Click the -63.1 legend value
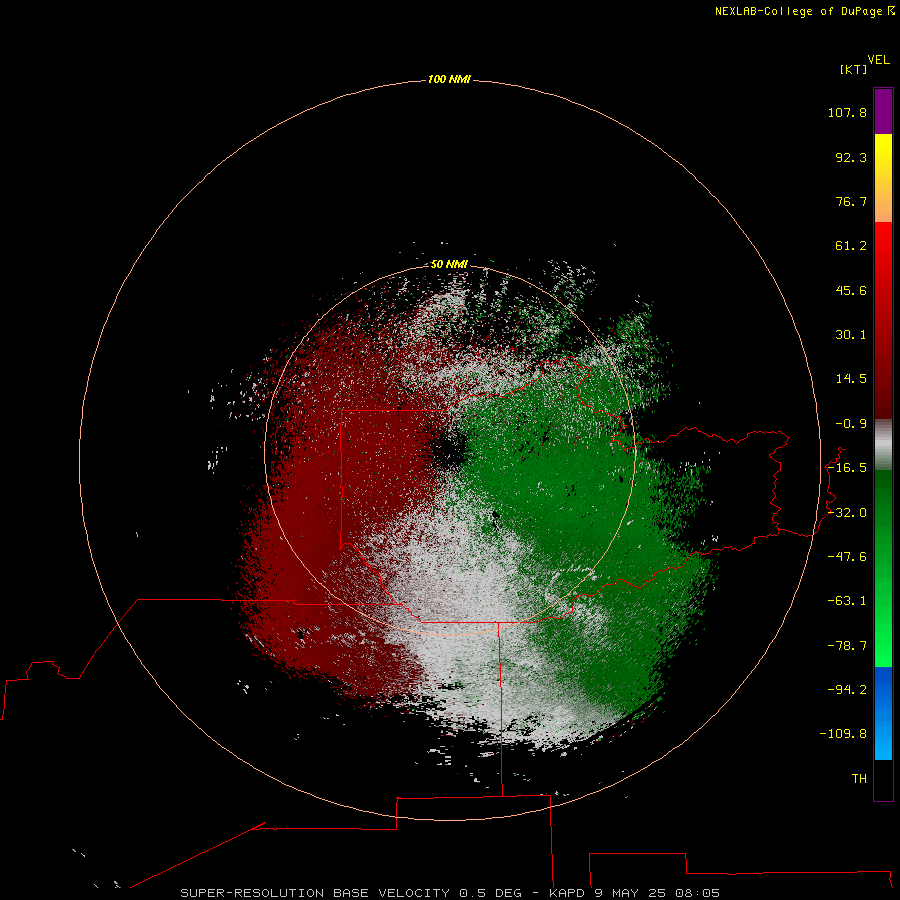The image size is (900, 900). (x=847, y=601)
